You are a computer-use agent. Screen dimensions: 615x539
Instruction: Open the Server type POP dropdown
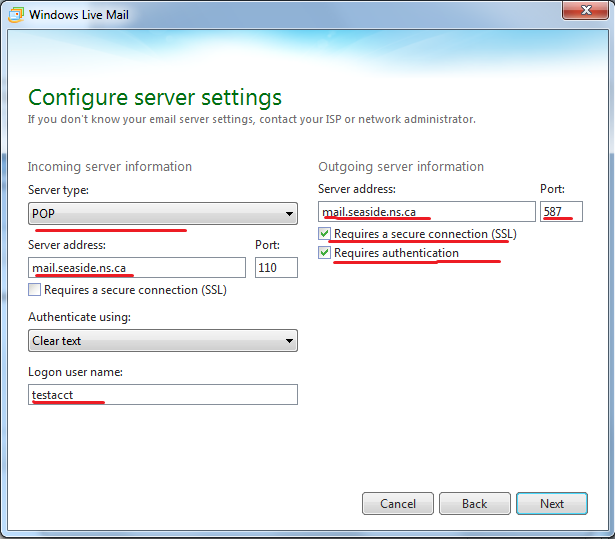coord(163,213)
